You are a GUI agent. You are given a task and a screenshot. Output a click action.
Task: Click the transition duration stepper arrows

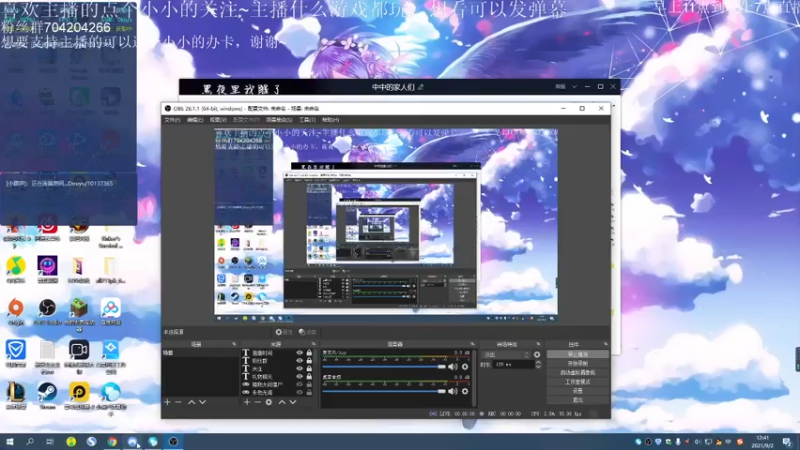(538, 364)
